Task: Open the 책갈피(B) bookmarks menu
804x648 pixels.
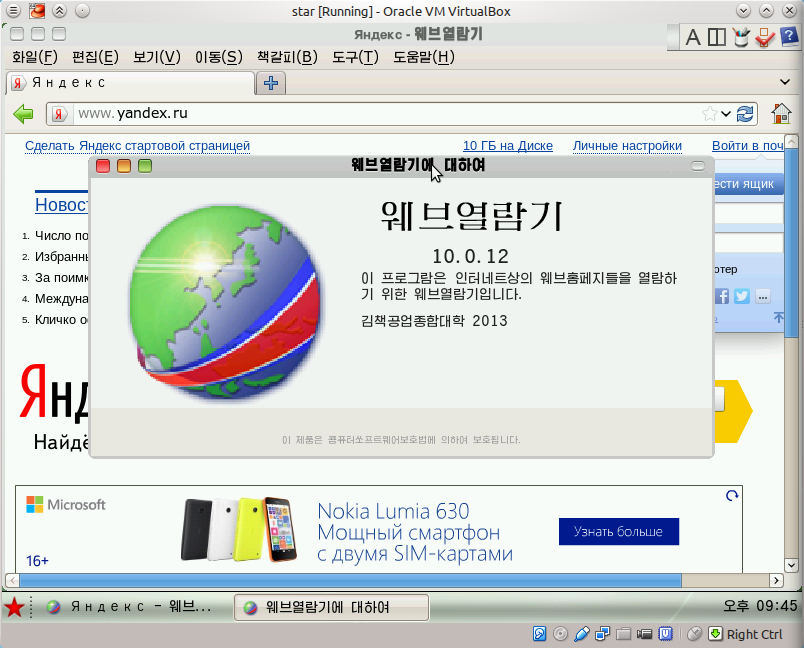Action: click(x=287, y=57)
